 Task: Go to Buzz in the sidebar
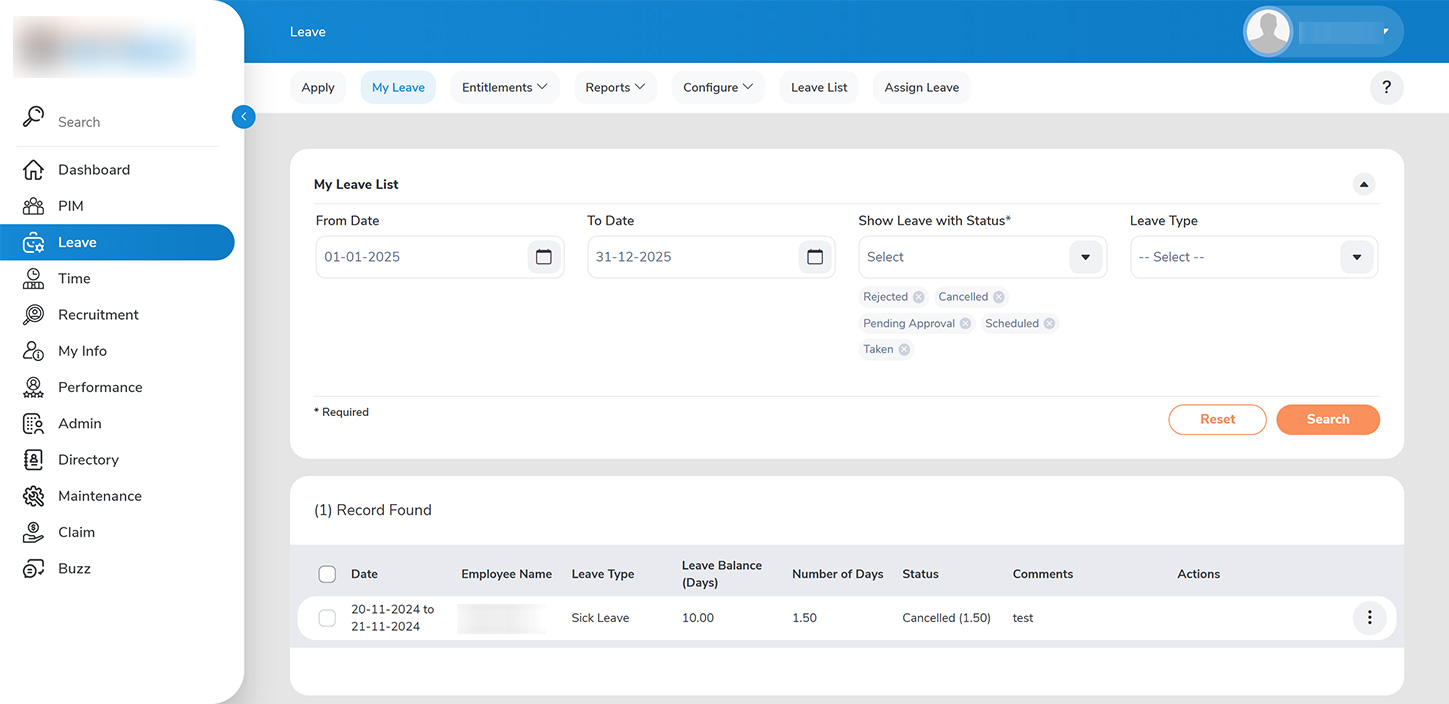tap(74, 569)
